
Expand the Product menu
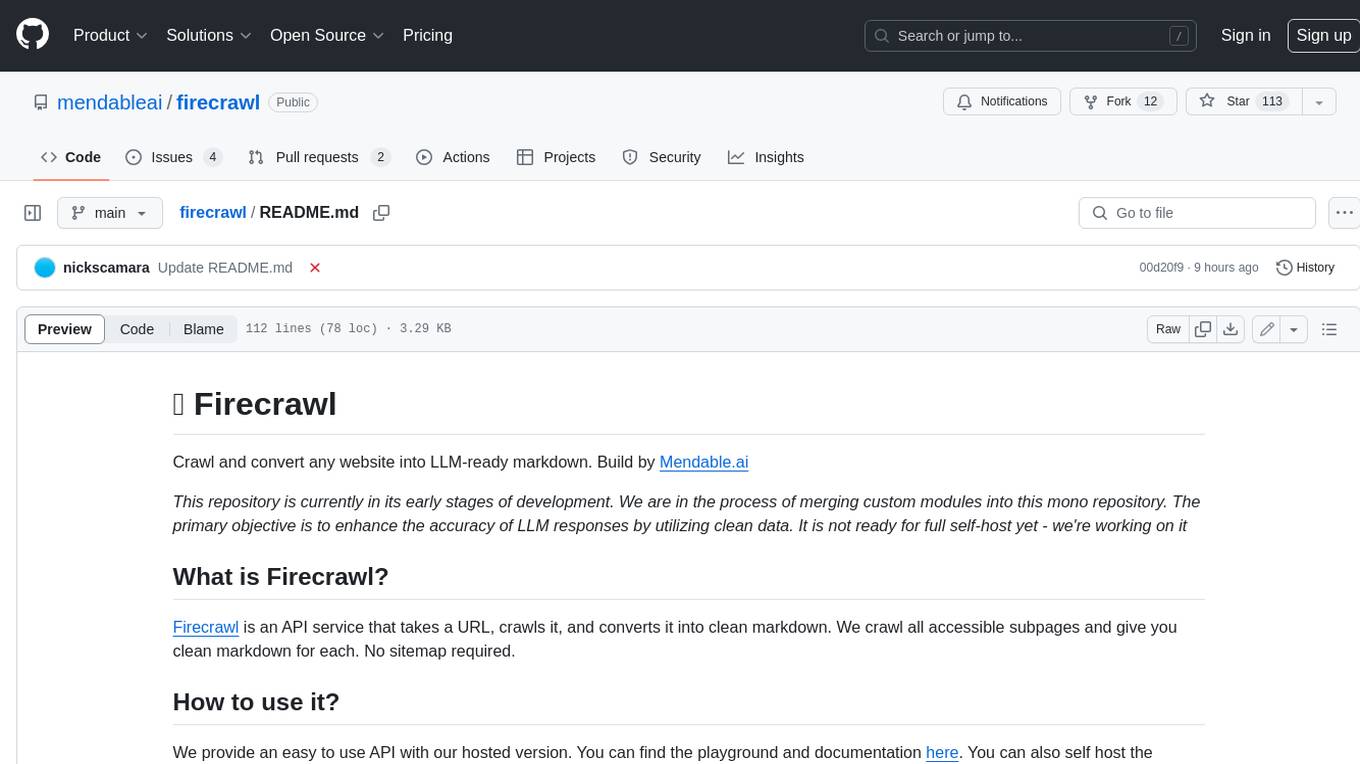(110, 35)
